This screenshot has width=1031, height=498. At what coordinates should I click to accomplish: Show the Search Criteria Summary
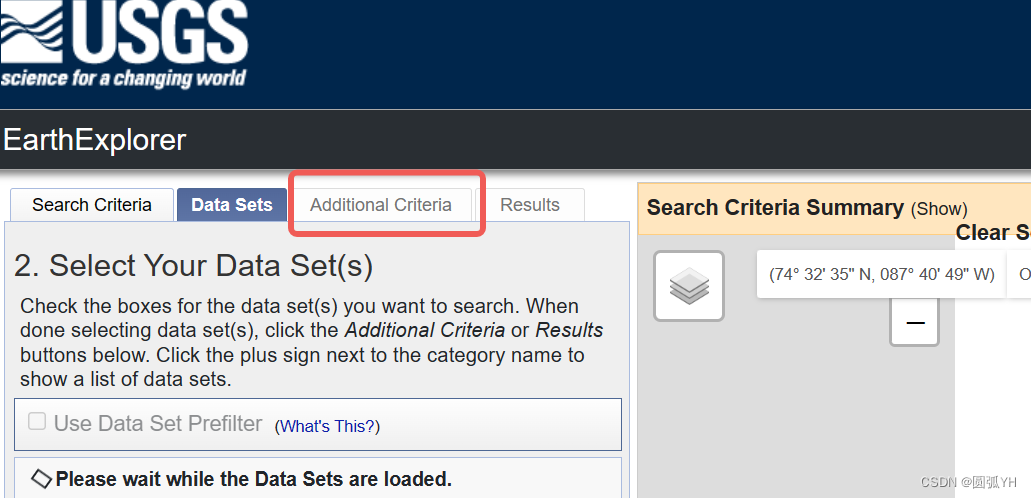(x=939, y=209)
